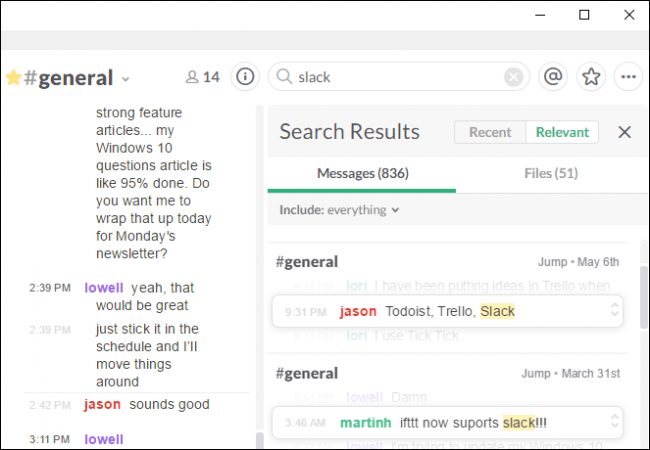The height and width of the screenshot is (450, 650).
Task: Click jason's name on 'sounds good' message
Action: [x=102, y=404]
